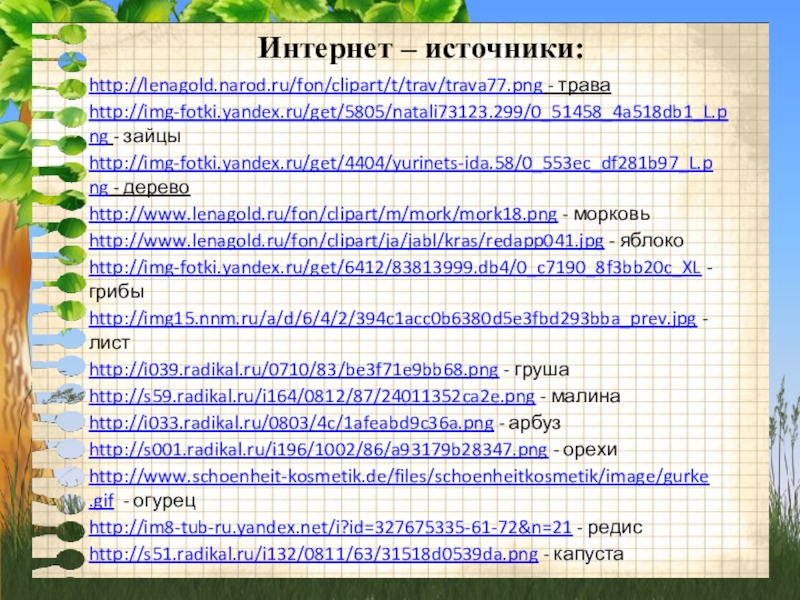Image resolution: width=800 pixels, height=600 pixels.
Task: Open the s51.radikal.ru cabbage link
Action: (313, 554)
